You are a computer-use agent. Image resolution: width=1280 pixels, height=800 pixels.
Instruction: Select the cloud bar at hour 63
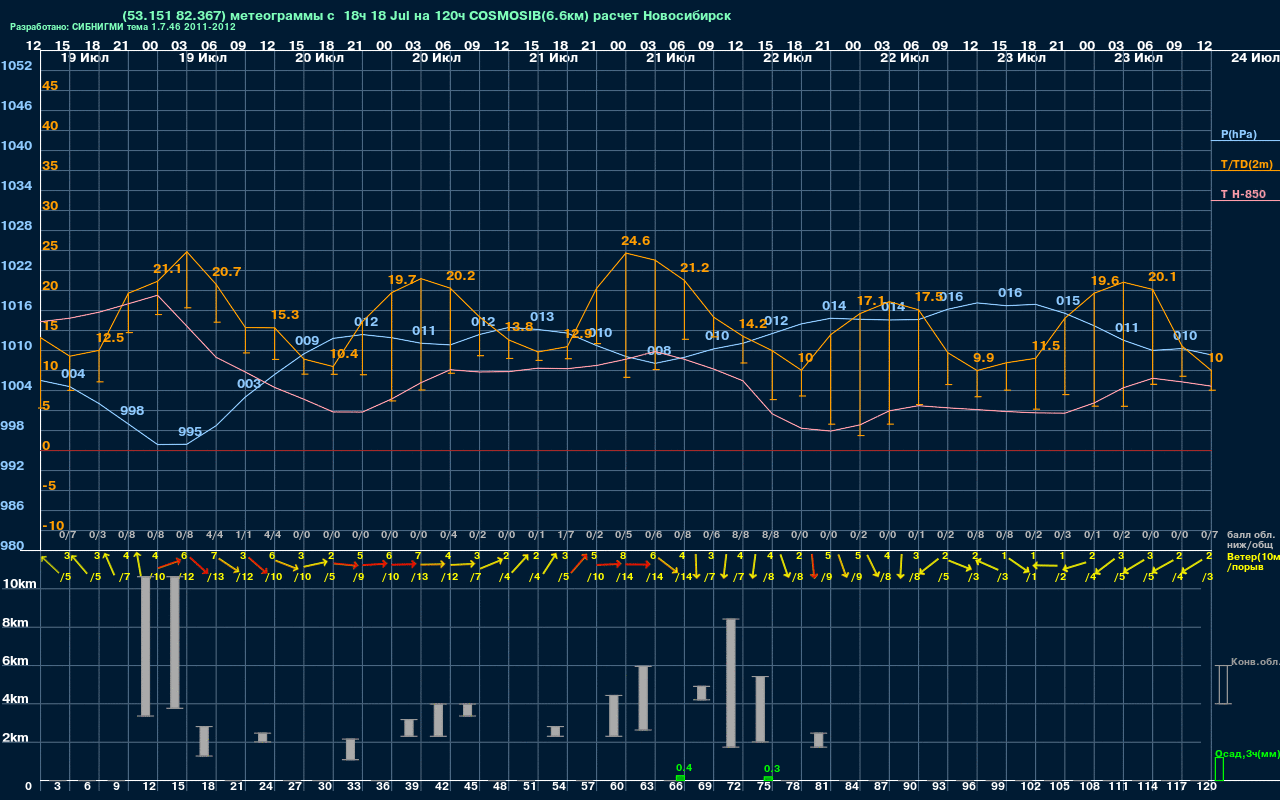point(644,698)
